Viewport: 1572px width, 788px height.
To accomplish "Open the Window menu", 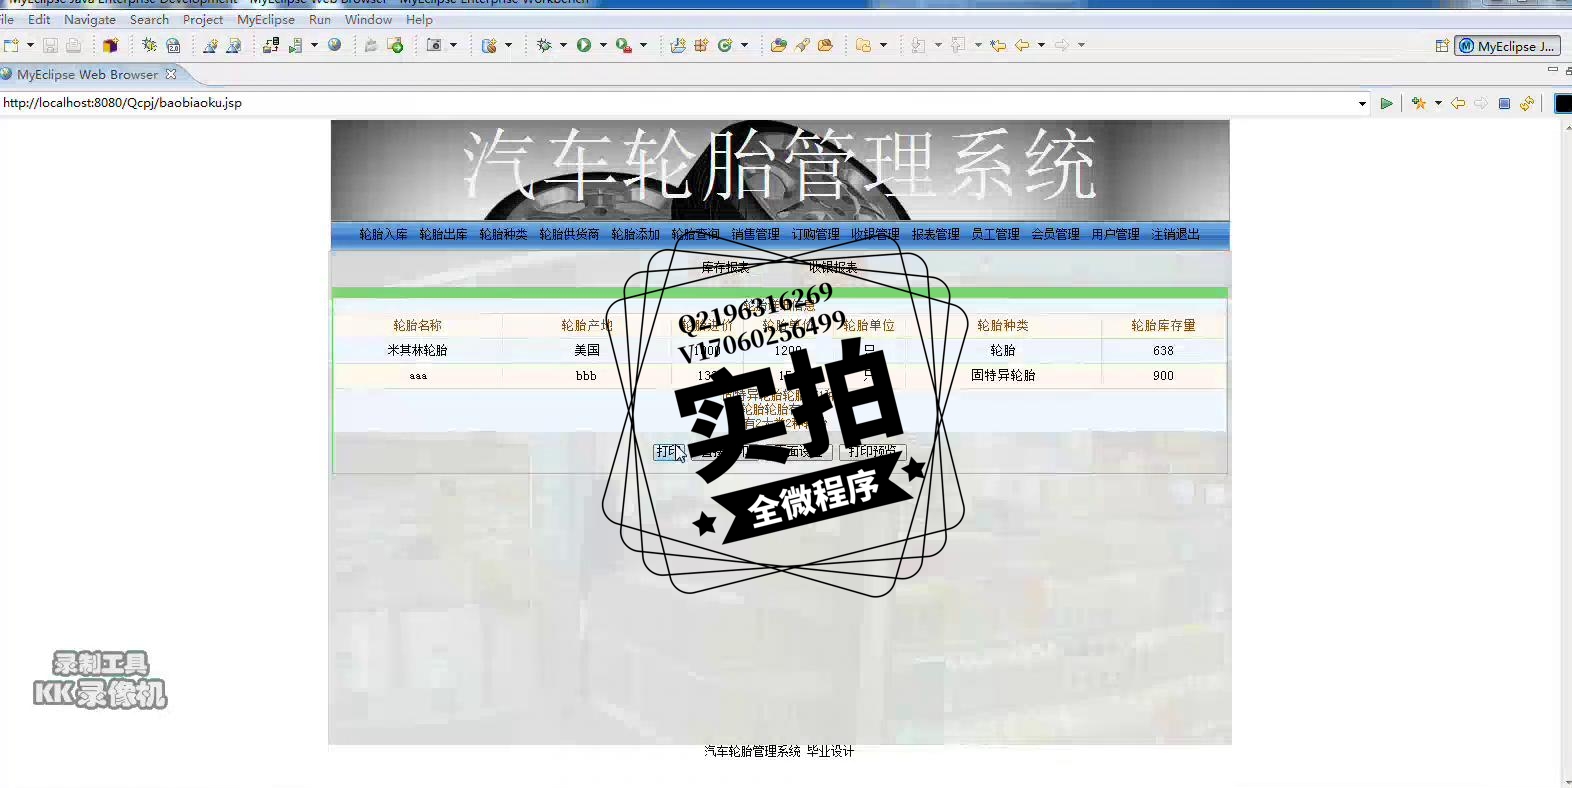I will tap(368, 19).
